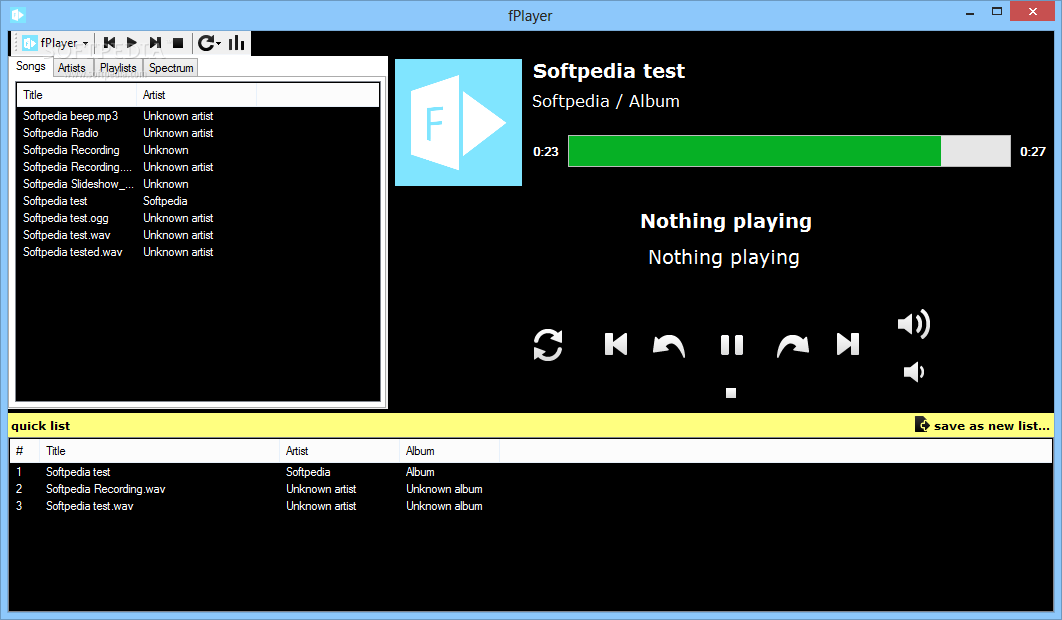Click the toolbar spectrum bars icon
Image resolution: width=1062 pixels, height=620 pixels.
click(236, 43)
